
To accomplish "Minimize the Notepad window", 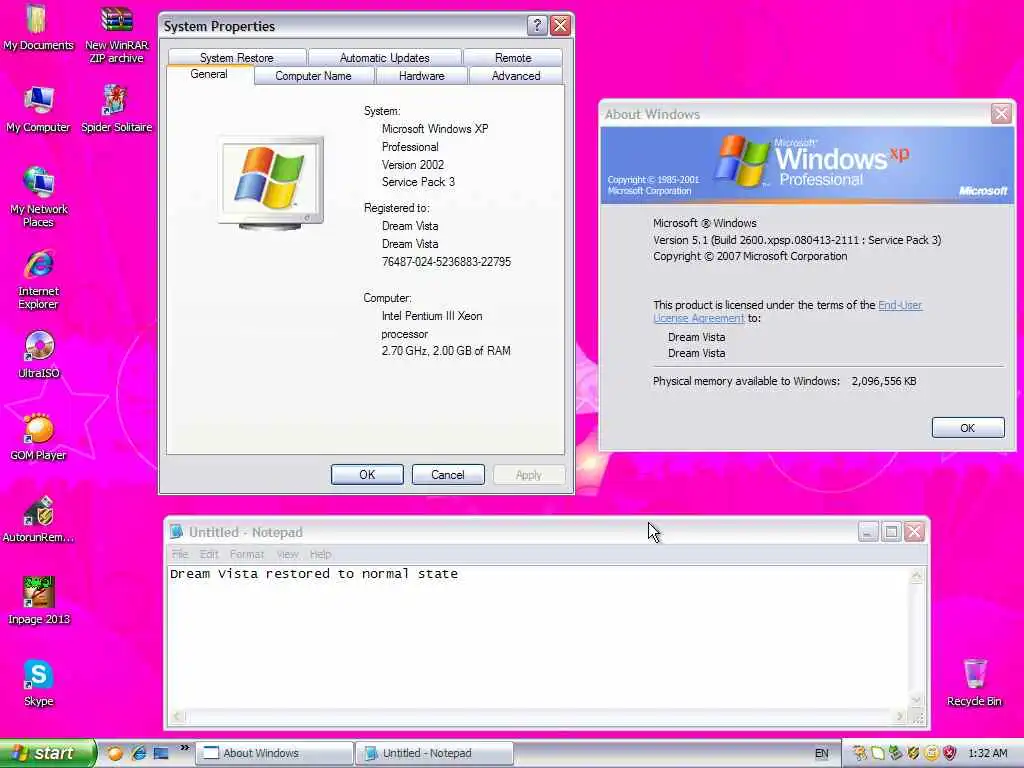I will [867, 532].
